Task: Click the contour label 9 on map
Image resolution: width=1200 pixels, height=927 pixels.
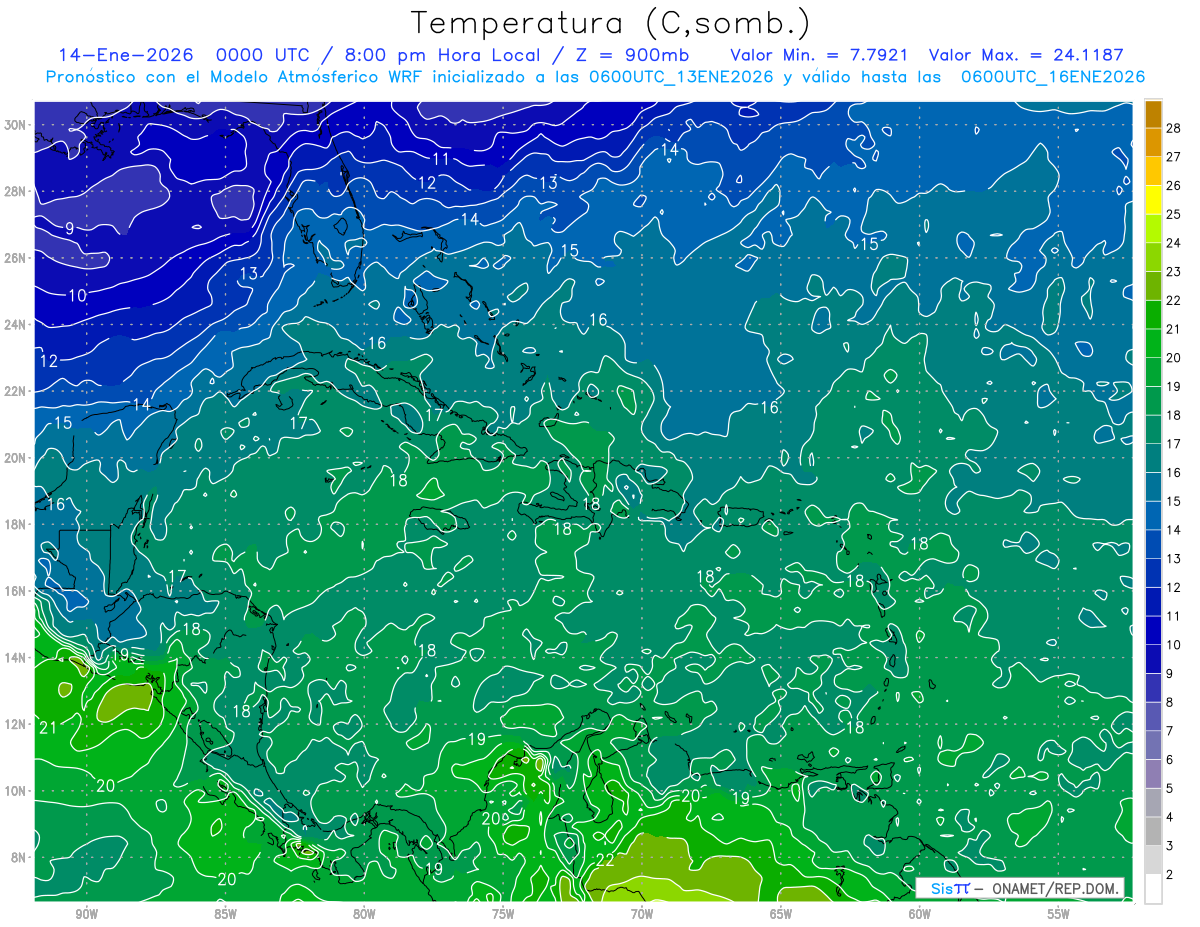Action: [69, 229]
